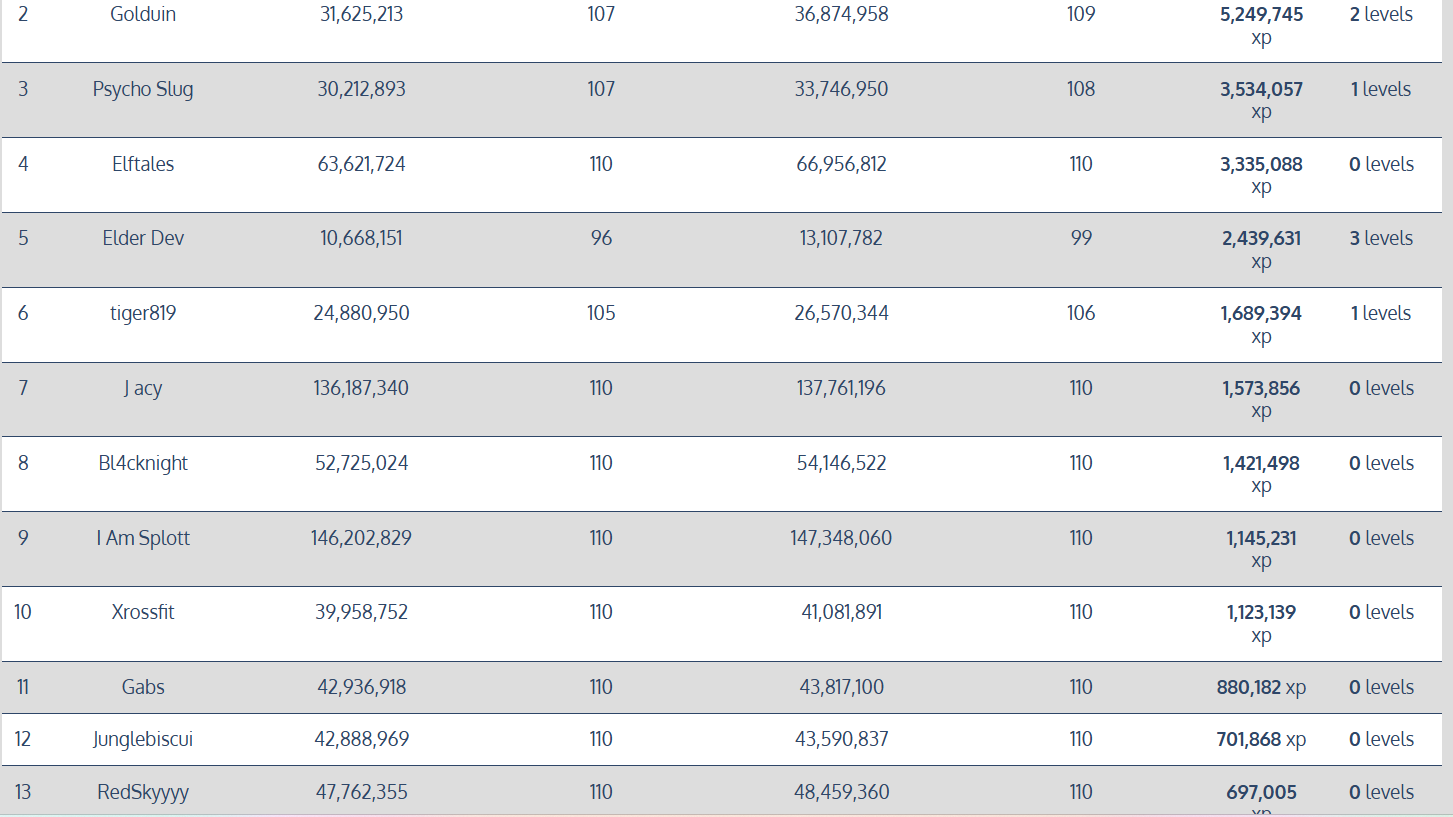Select the 136,187,340 starting XP cell
This screenshot has width=1453, height=817.
361,388
